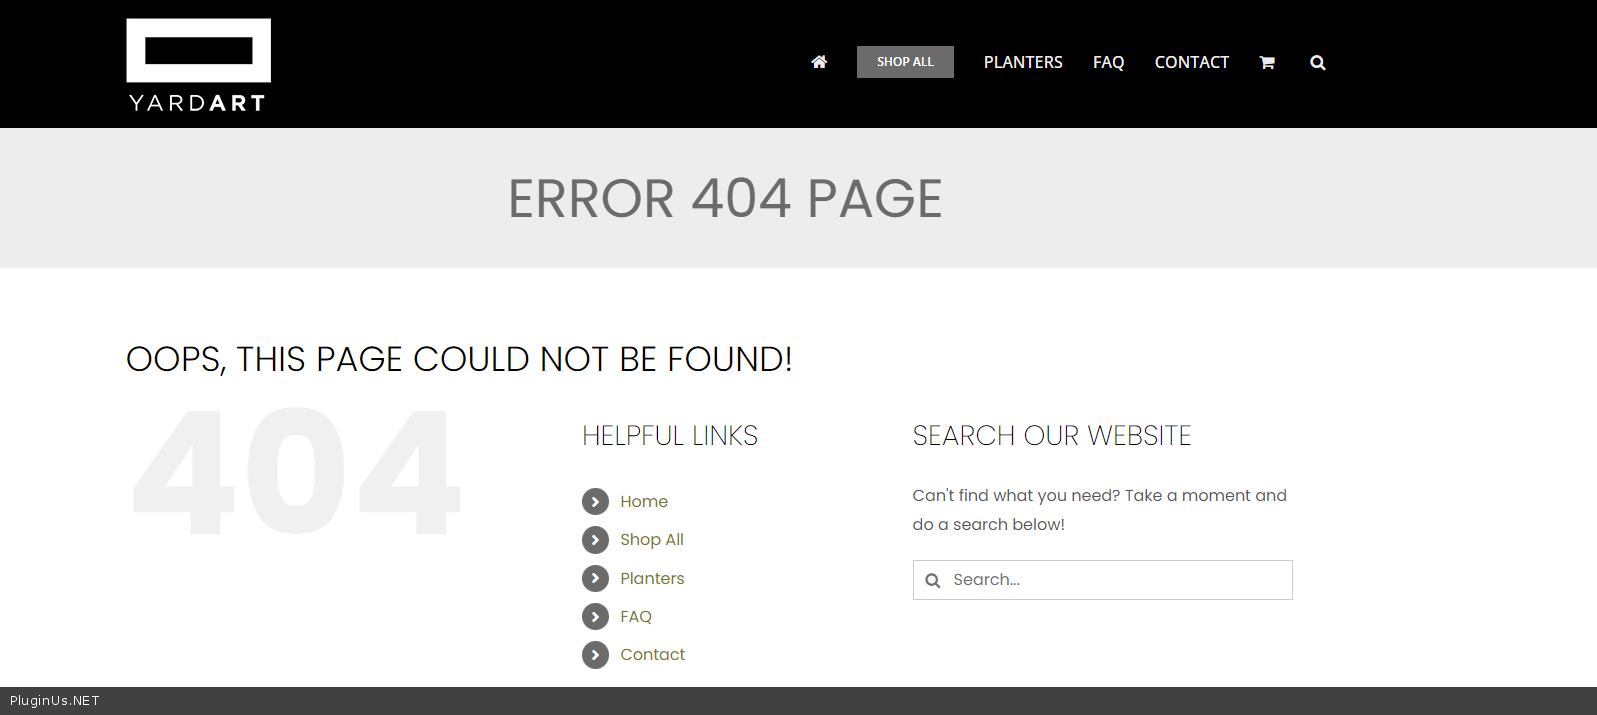Go to FAQ in the top navigation
Image resolution: width=1597 pixels, height=715 pixels.
pyautogui.click(x=1108, y=62)
